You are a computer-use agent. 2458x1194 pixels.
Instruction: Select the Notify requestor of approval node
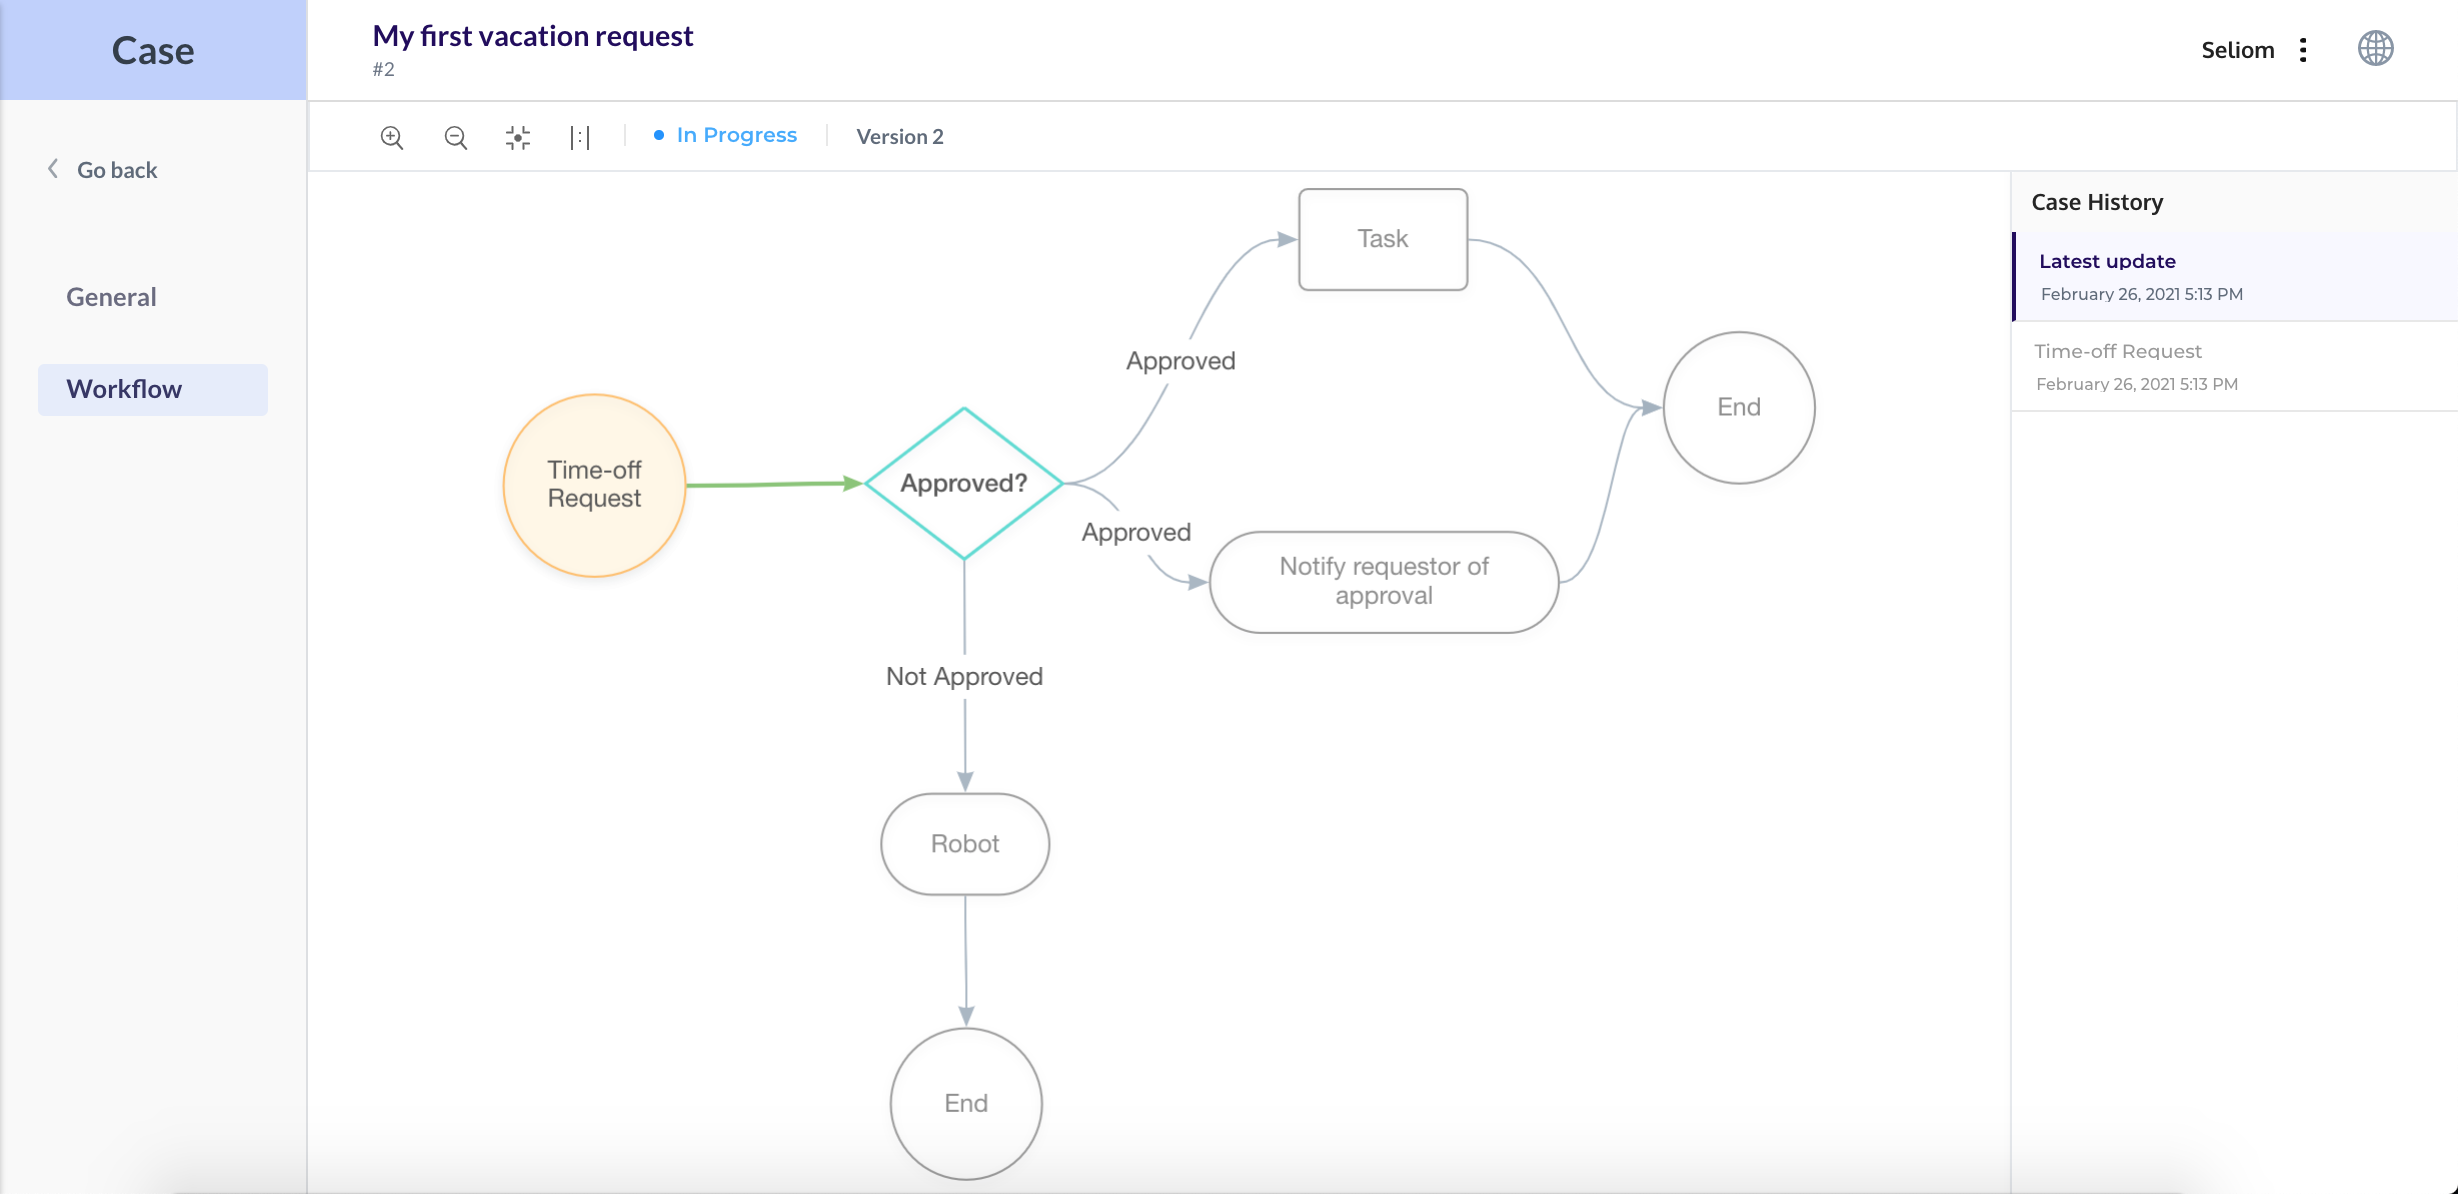[x=1384, y=581]
